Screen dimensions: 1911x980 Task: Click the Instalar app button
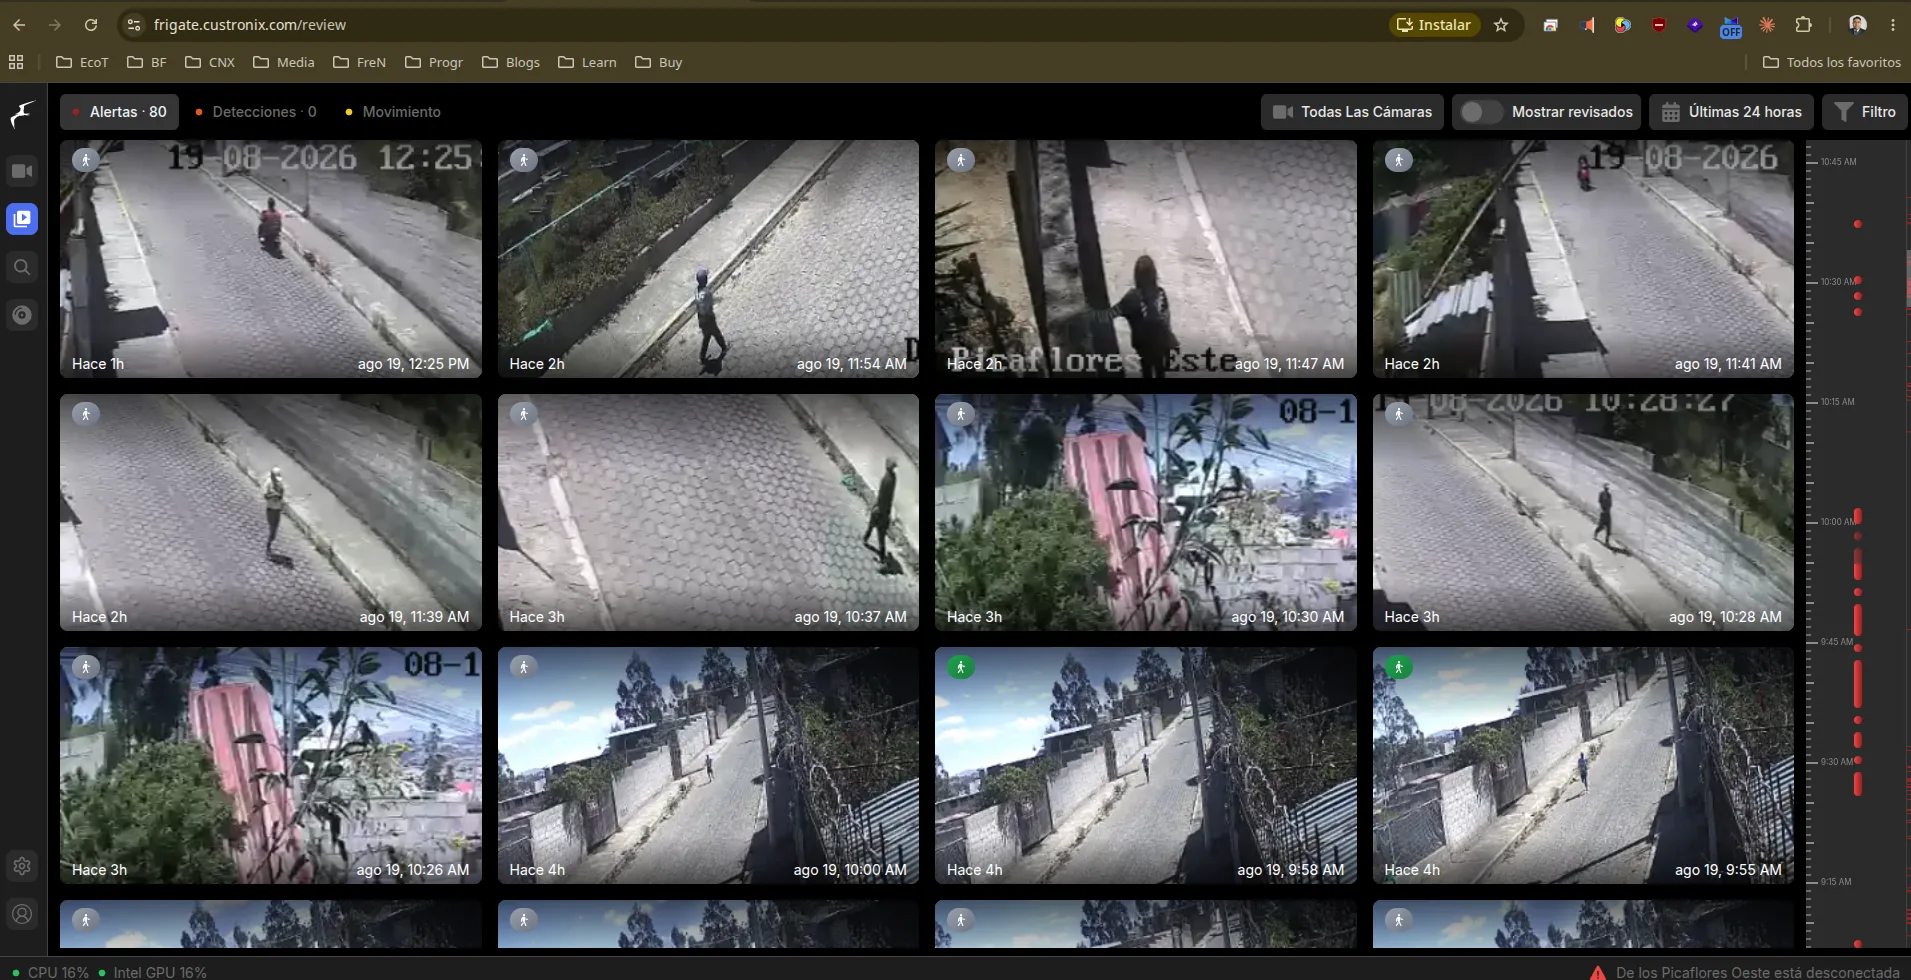pyautogui.click(x=1434, y=25)
